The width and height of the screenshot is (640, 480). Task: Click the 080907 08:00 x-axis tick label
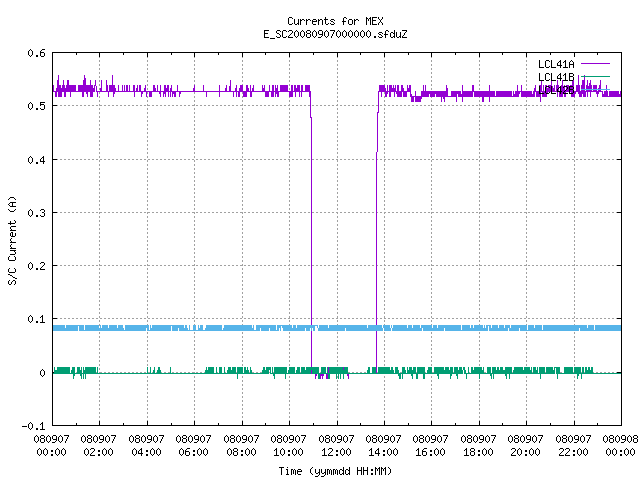(x=241, y=446)
